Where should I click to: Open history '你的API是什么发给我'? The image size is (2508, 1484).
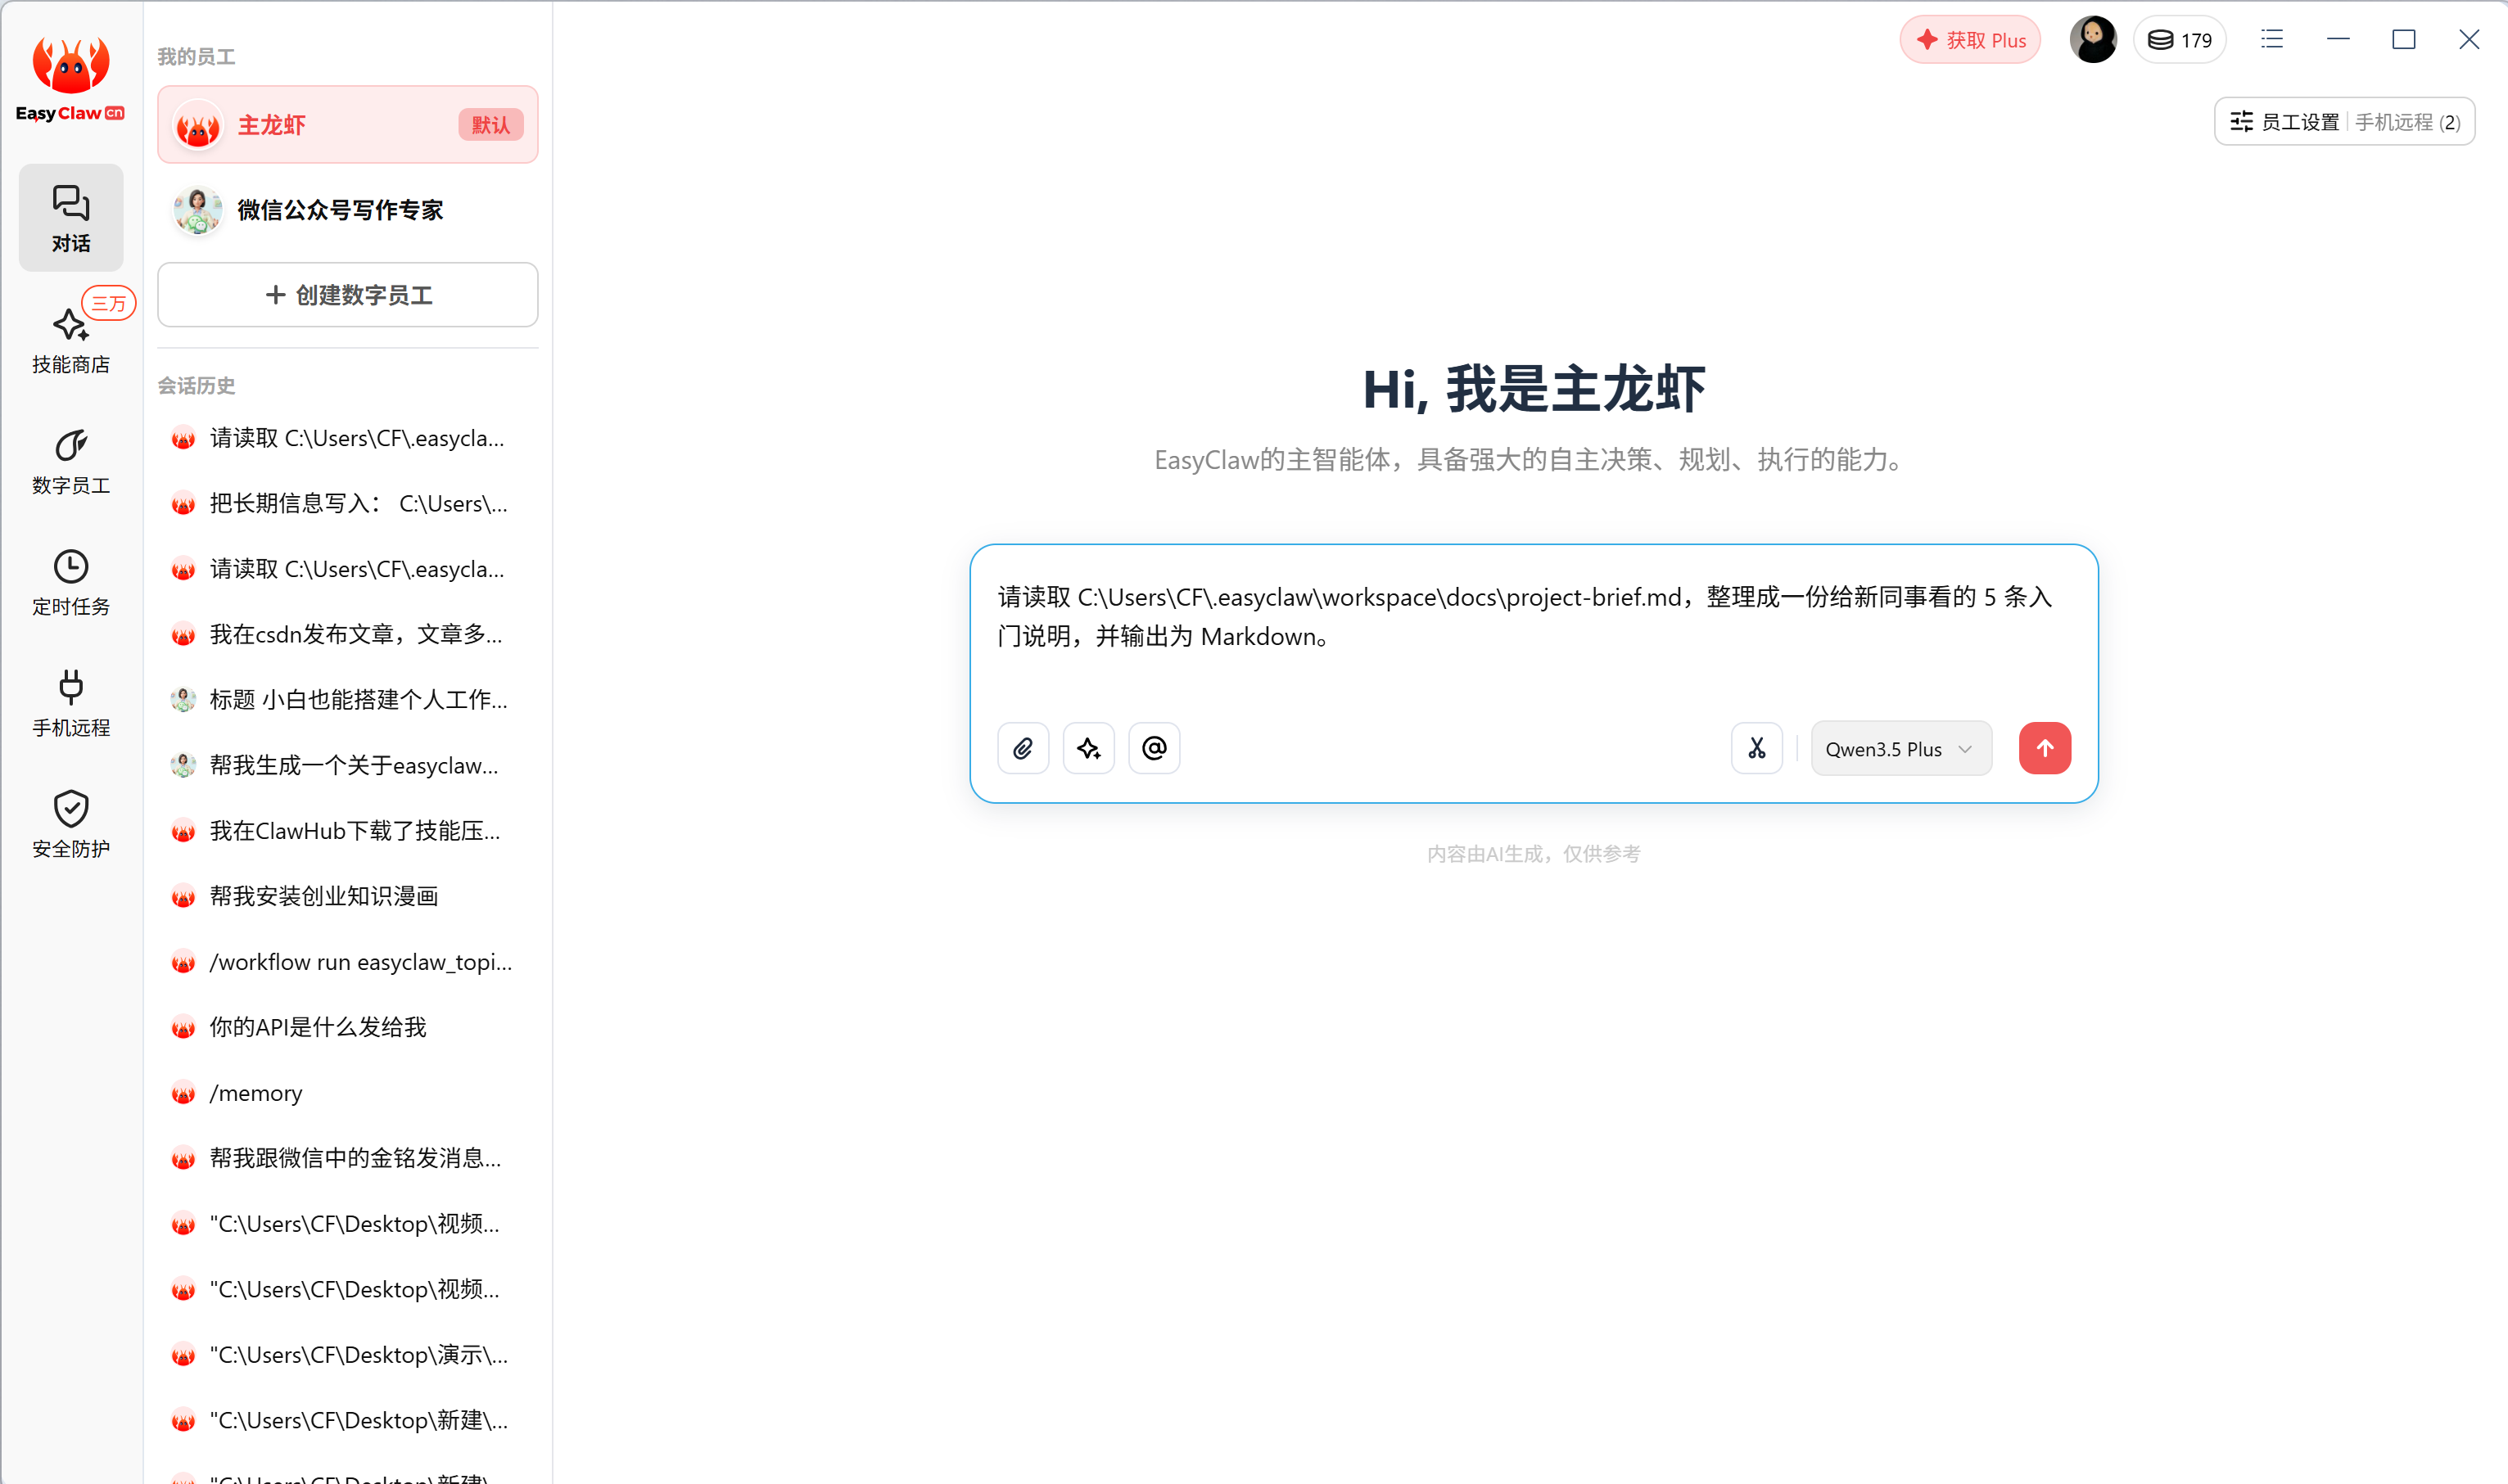click(x=347, y=1027)
